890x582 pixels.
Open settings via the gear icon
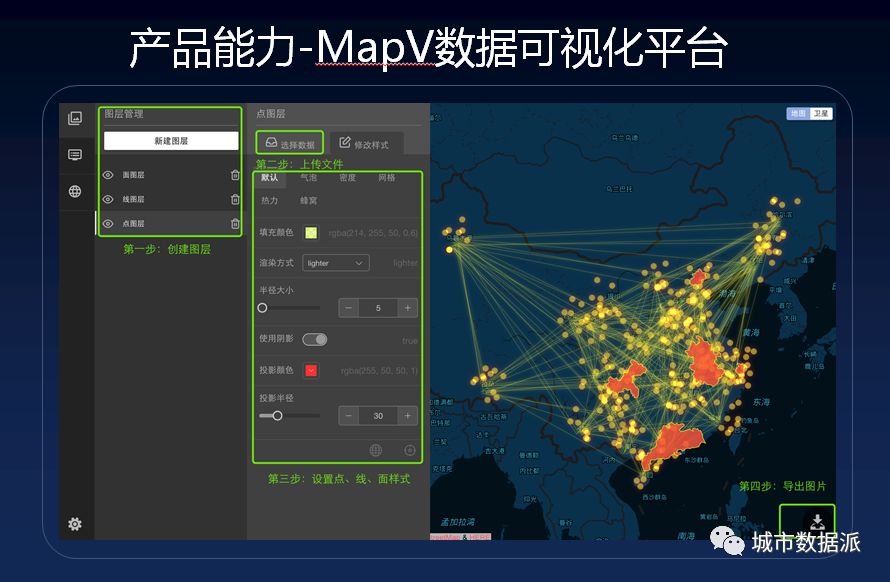pos(75,524)
